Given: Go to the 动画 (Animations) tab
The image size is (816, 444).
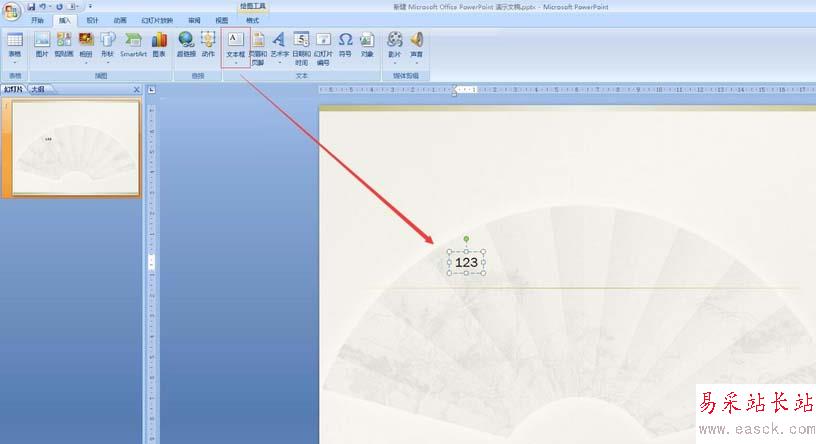Looking at the screenshot, I should (x=120, y=20).
